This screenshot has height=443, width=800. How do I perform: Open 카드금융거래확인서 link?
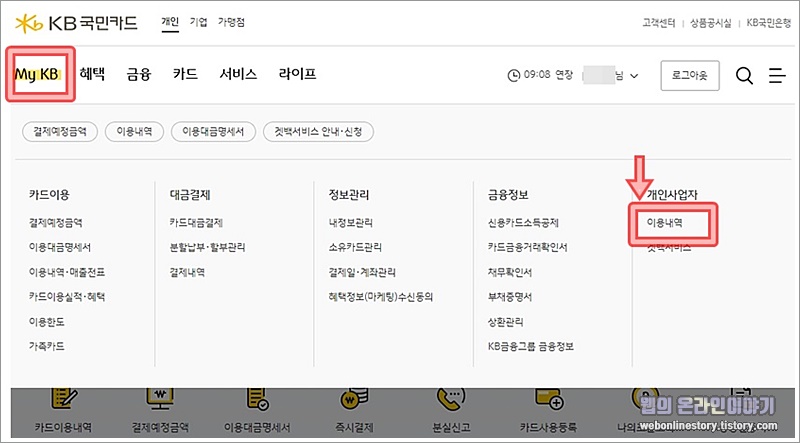pyautogui.click(x=528, y=248)
